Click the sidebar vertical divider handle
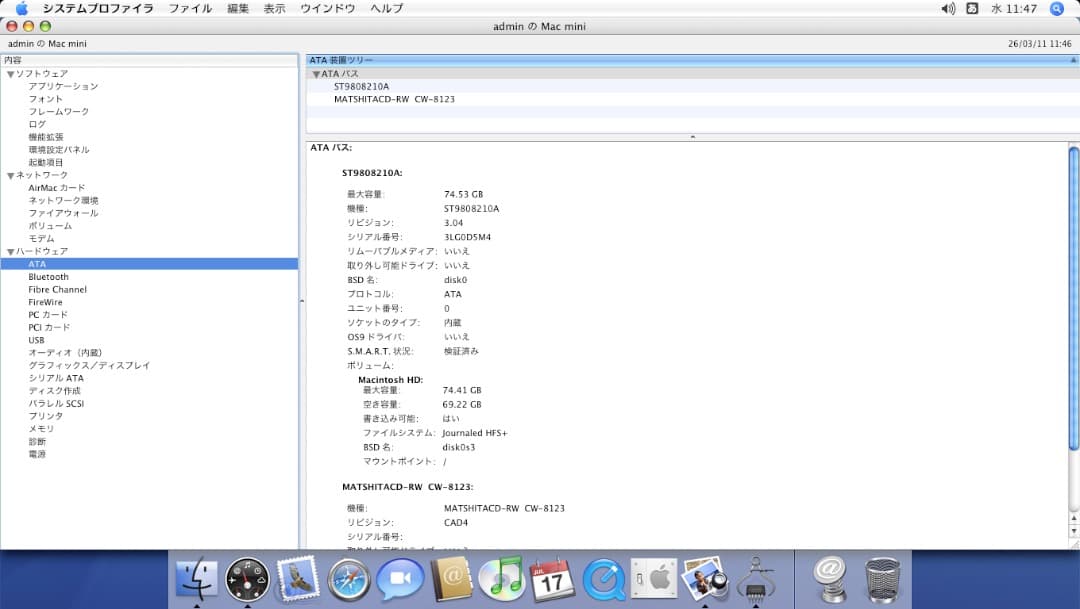1080x609 pixels. (x=302, y=301)
